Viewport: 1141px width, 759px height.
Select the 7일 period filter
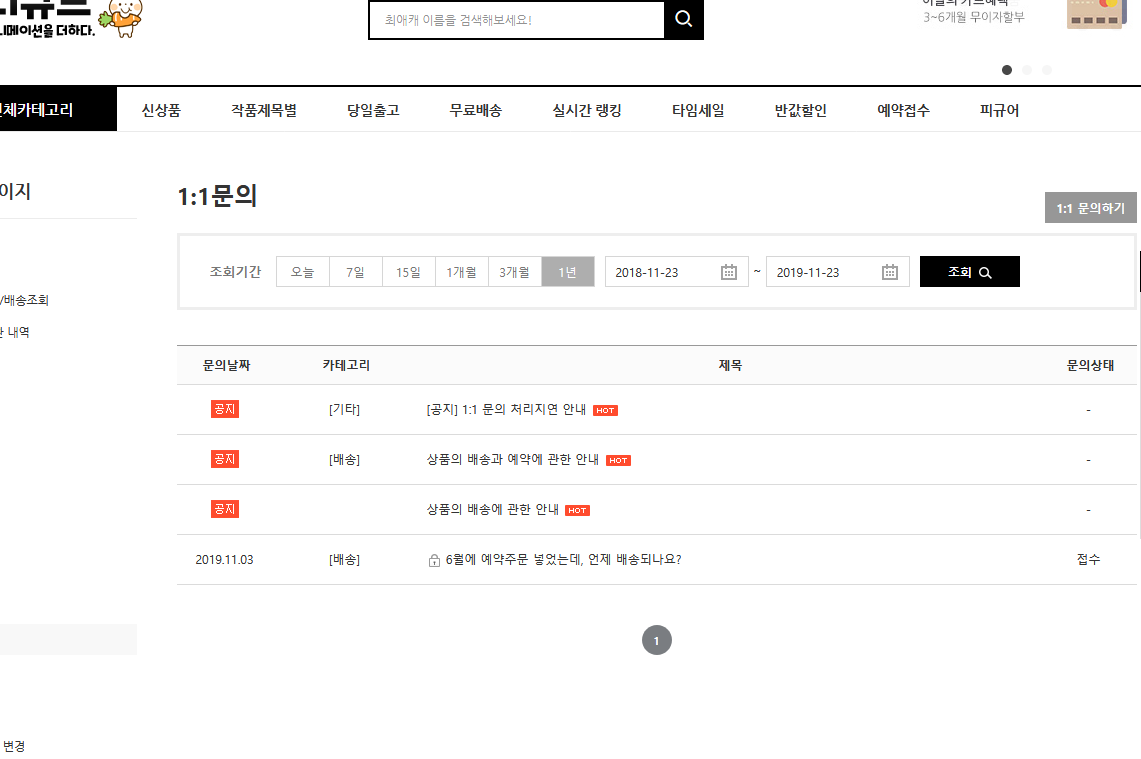355,272
